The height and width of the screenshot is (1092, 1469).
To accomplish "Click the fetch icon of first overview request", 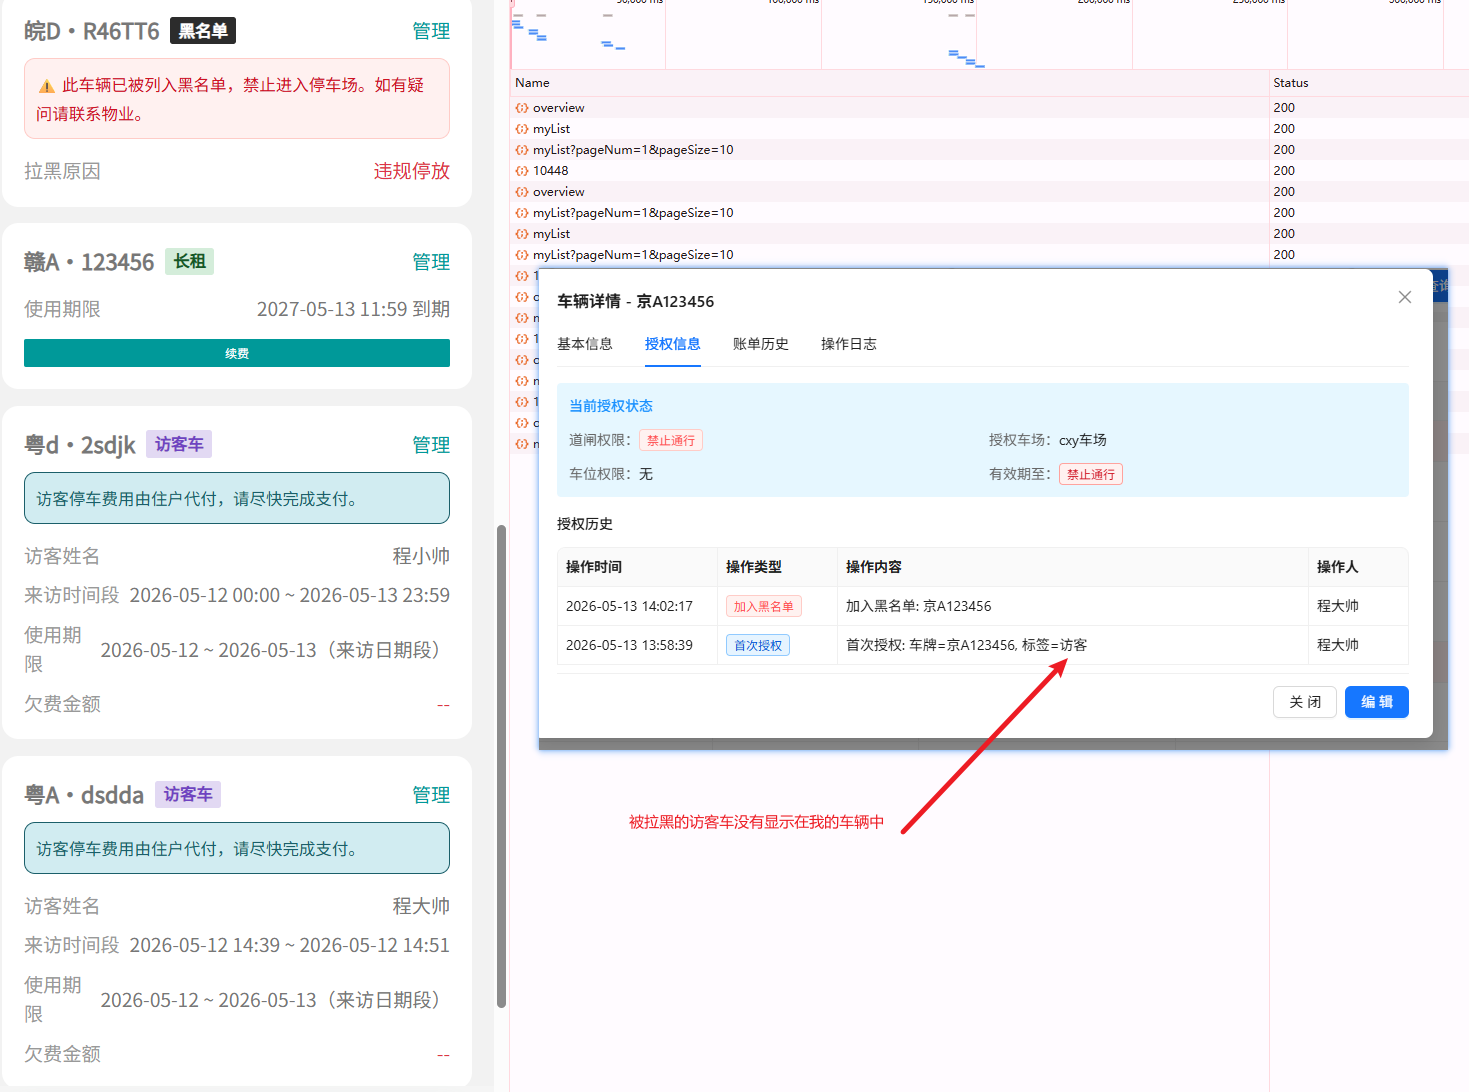I will [521, 108].
